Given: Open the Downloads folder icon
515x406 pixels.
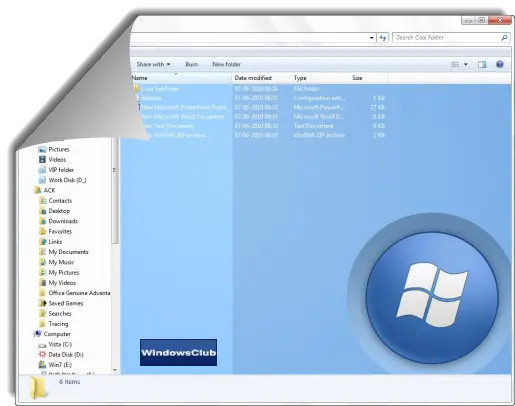Looking at the screenshot, I should point(43,221).
